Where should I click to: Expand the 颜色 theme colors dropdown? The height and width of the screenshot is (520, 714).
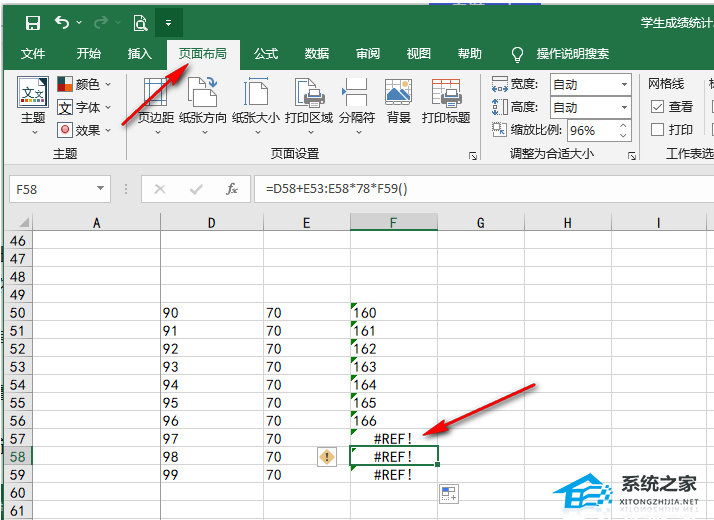pos(108,85)
